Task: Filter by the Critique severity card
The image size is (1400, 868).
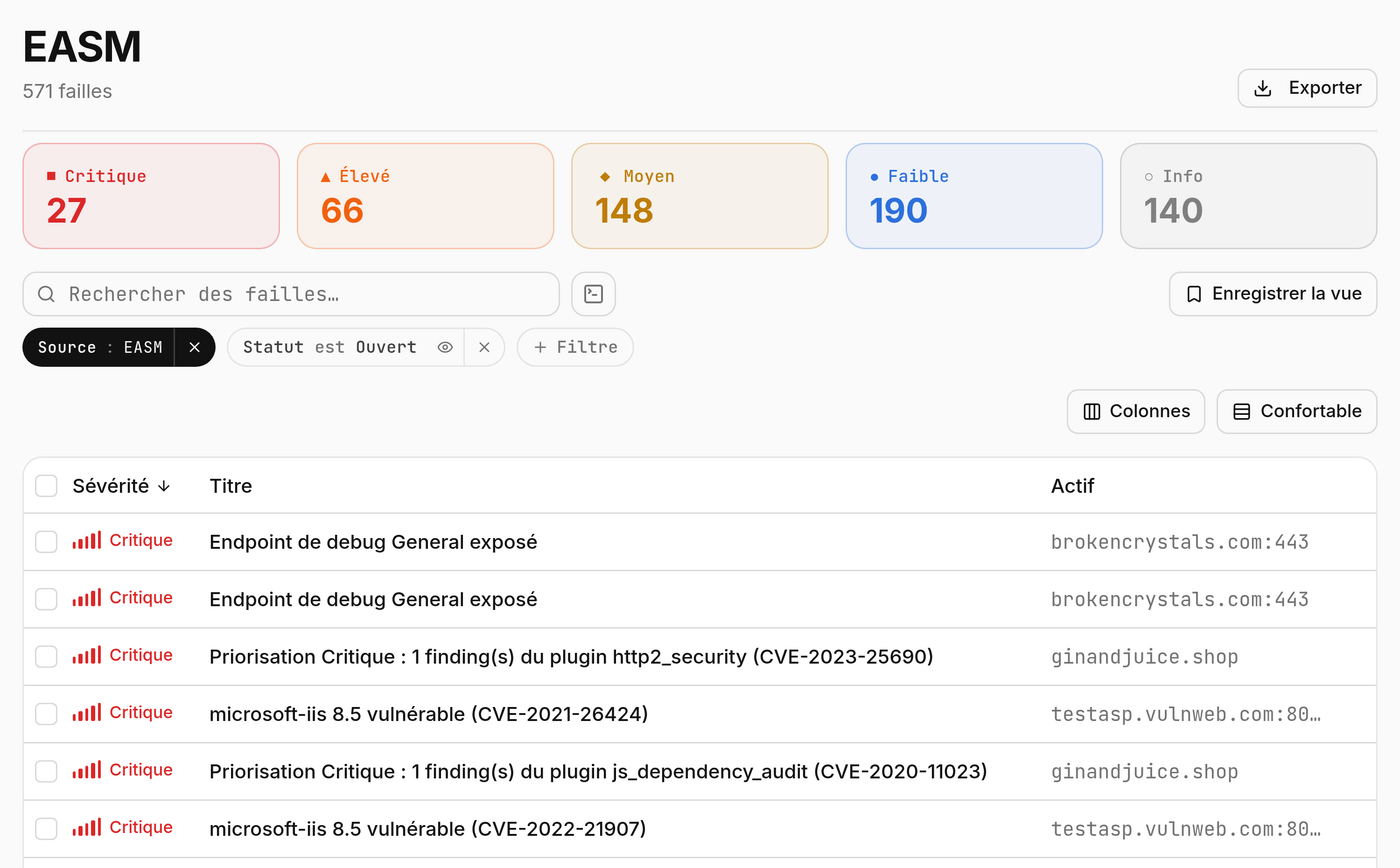Action: tap(151, 196)
